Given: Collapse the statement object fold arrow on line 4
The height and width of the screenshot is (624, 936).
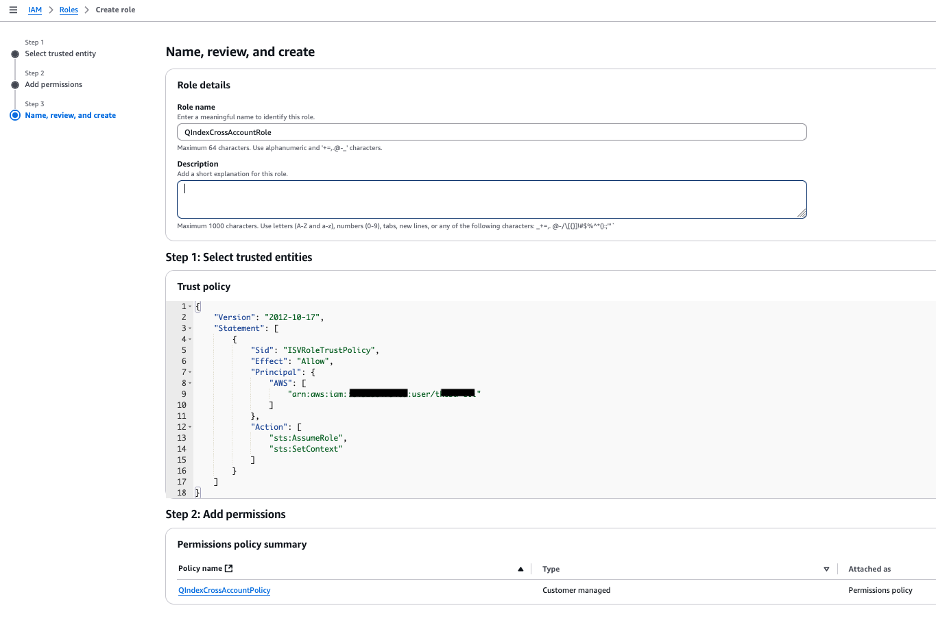Looking at the screenshot, I should click(190, 338).
